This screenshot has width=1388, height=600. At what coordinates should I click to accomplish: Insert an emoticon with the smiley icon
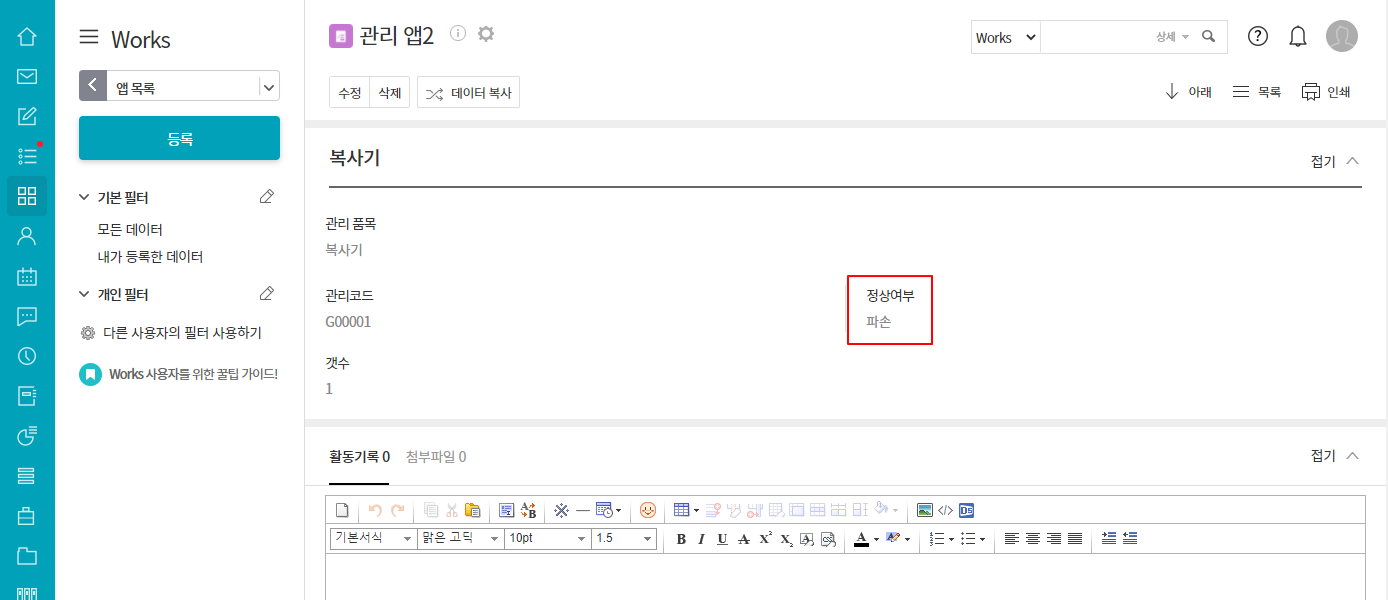(648, 510)
